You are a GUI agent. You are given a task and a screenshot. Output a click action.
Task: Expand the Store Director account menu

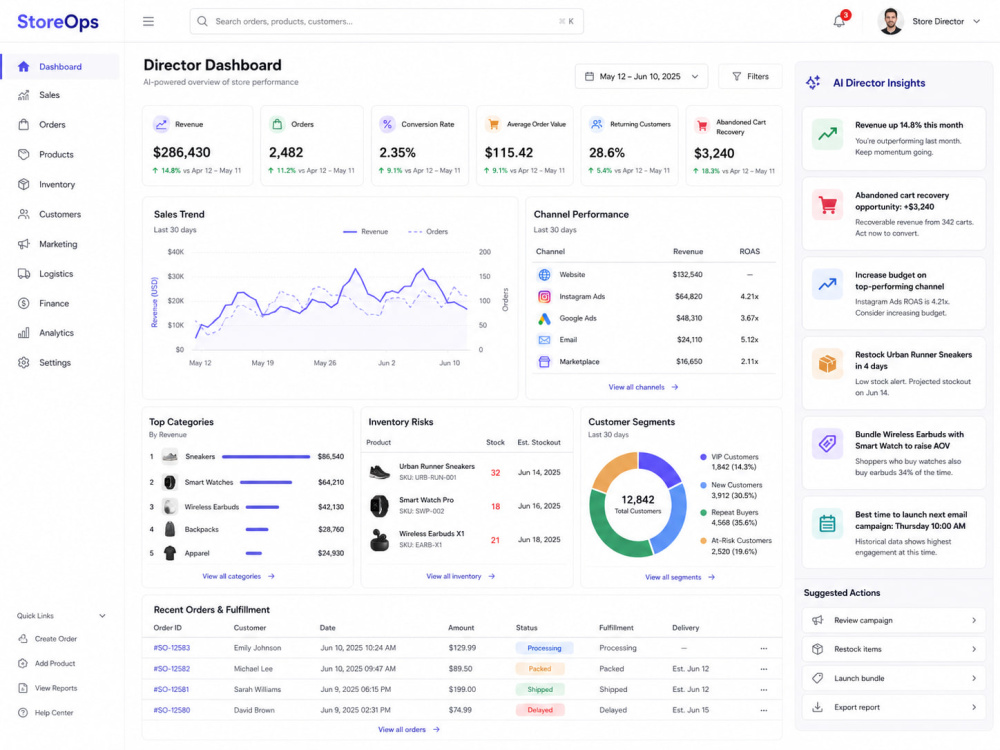(x=976, y=22)
